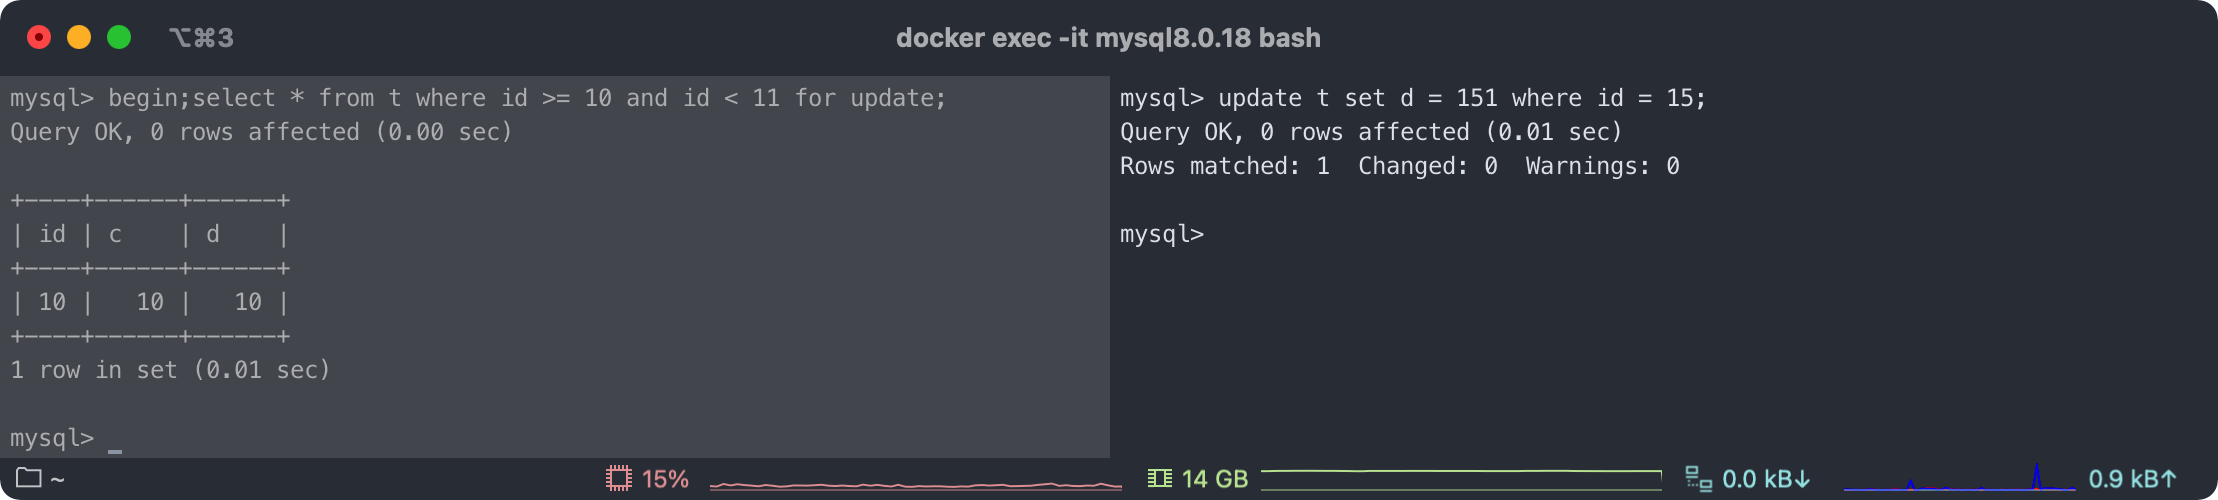
Task: Minimize the window with the yellow button
Action: point(79,38)
